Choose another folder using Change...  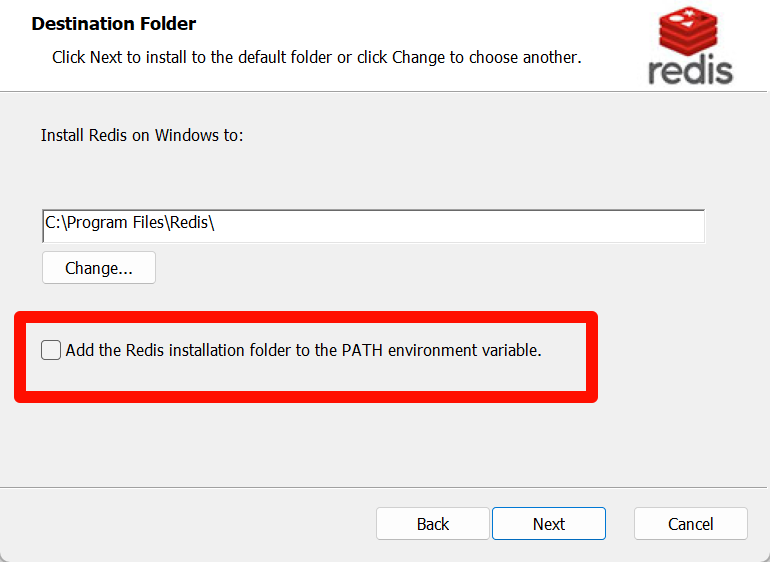point(99,268)
